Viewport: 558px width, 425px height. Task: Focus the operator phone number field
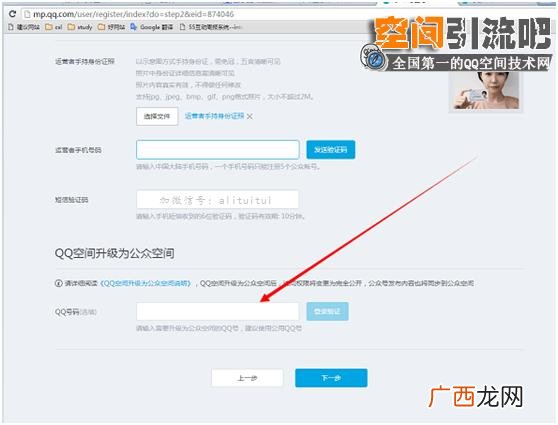point(217,149)
